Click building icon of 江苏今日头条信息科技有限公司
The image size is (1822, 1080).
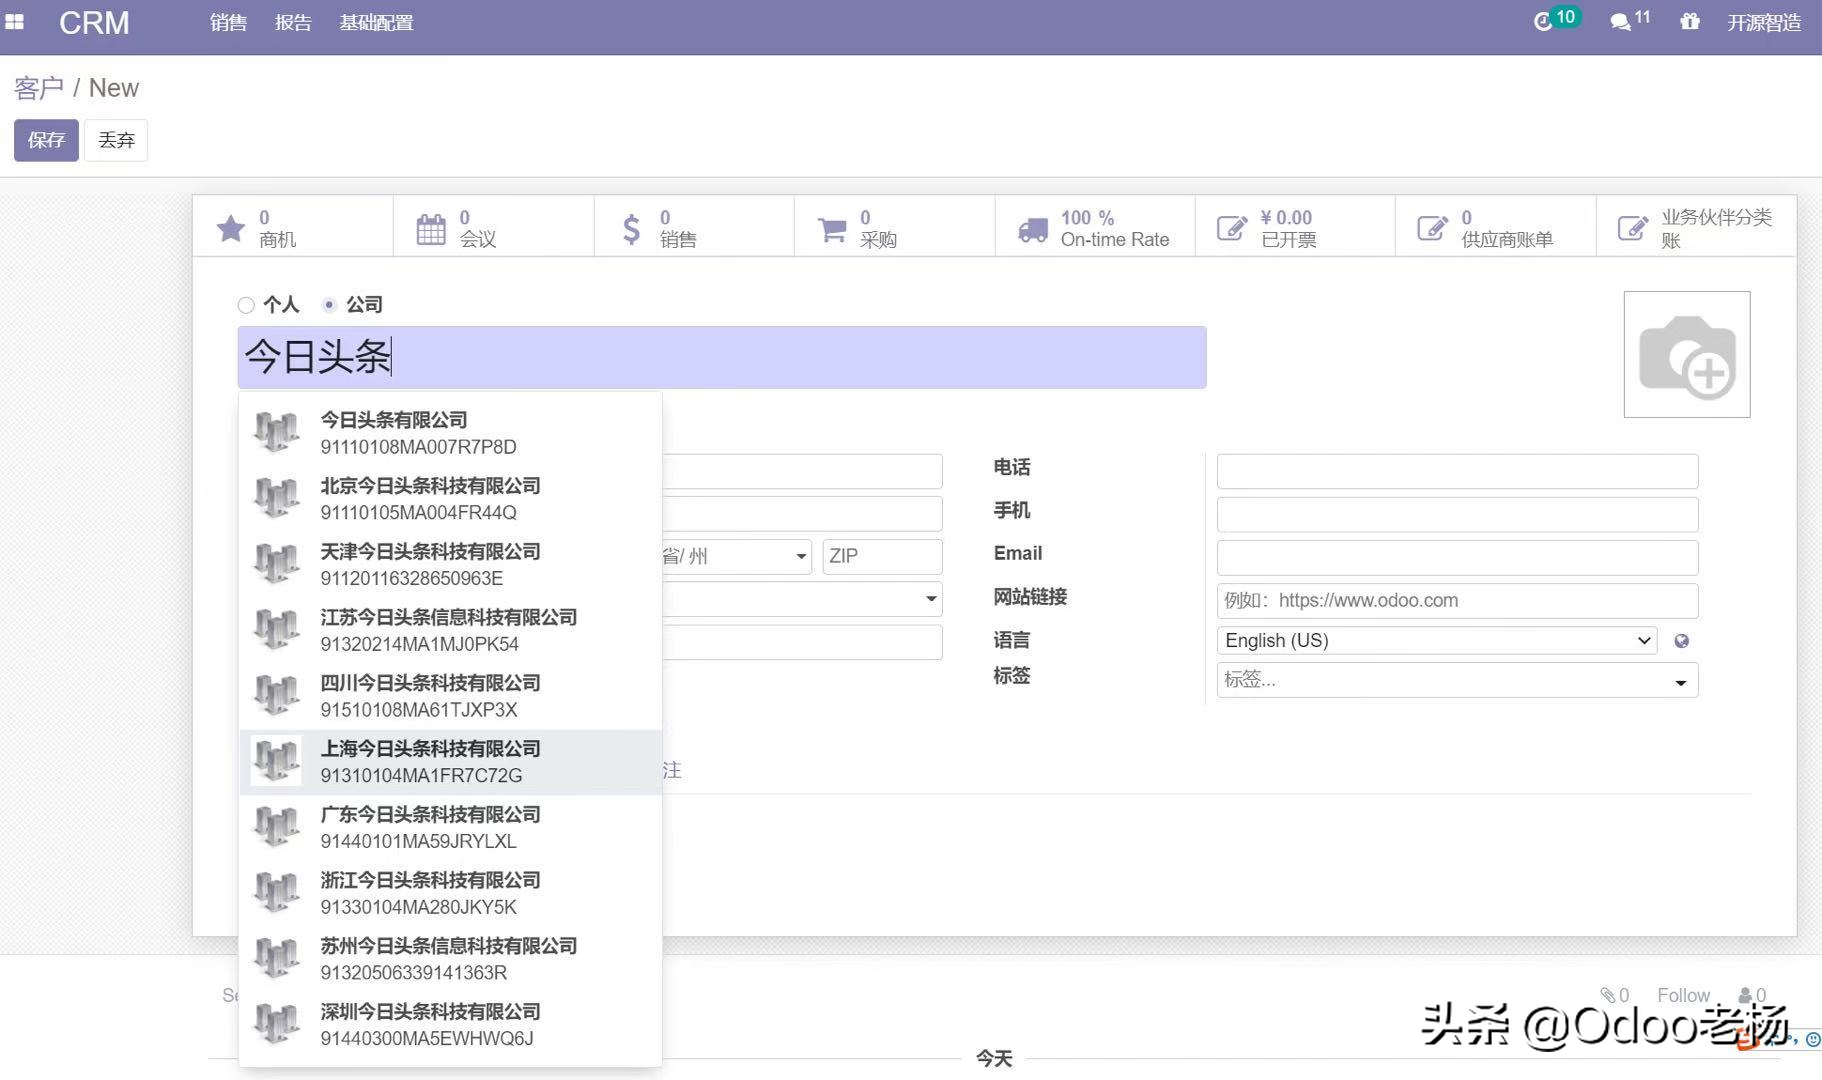[x=276, y=630]
